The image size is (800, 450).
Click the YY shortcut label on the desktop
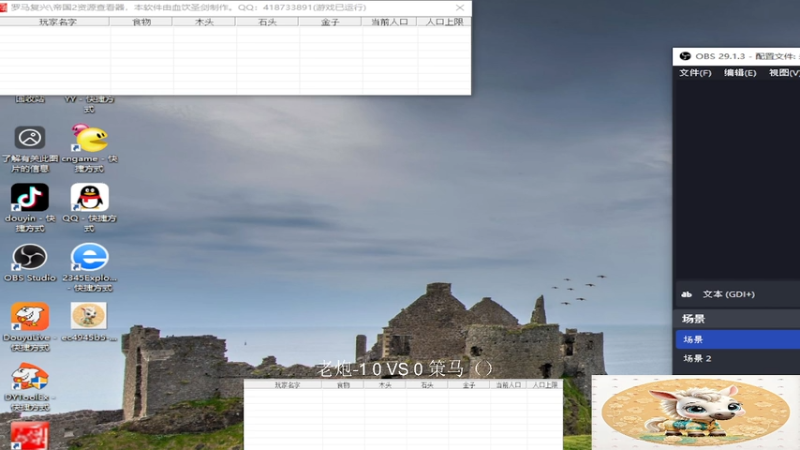pos(89,104)
